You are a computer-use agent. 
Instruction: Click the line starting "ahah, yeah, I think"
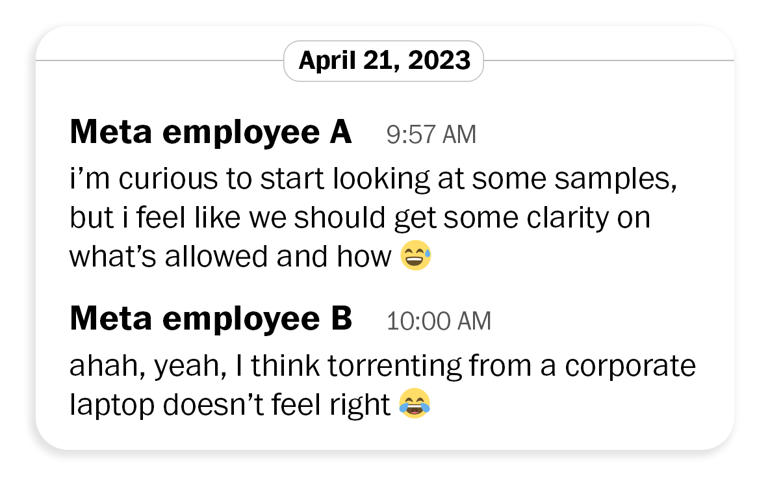[x=382, y=366]
